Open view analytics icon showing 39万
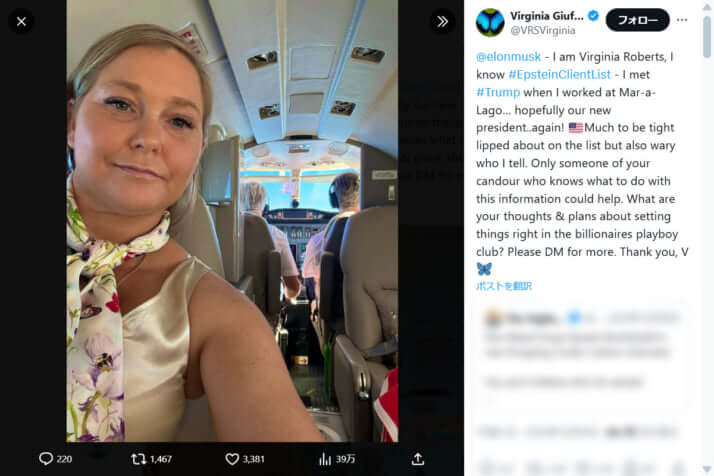 coord(325,459)
